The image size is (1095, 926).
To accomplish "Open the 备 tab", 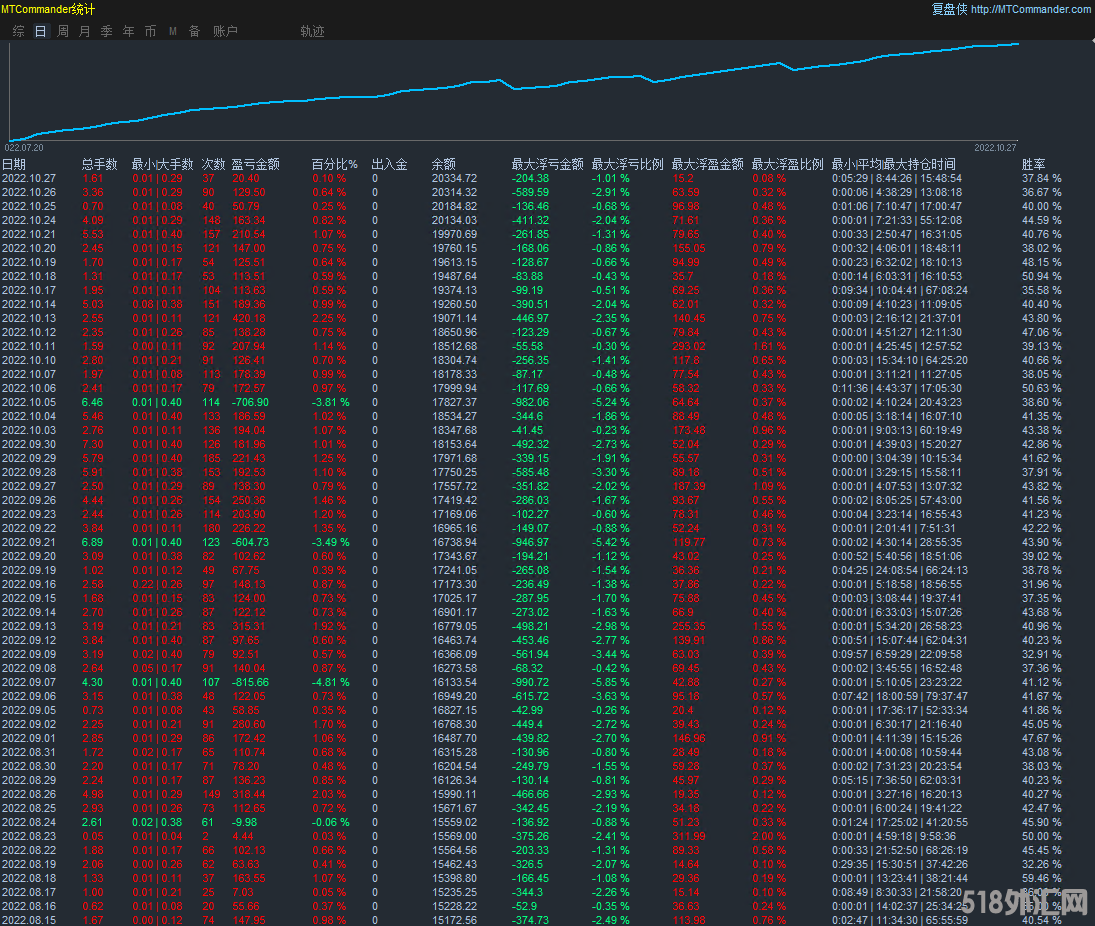I will tap(194, 31).
